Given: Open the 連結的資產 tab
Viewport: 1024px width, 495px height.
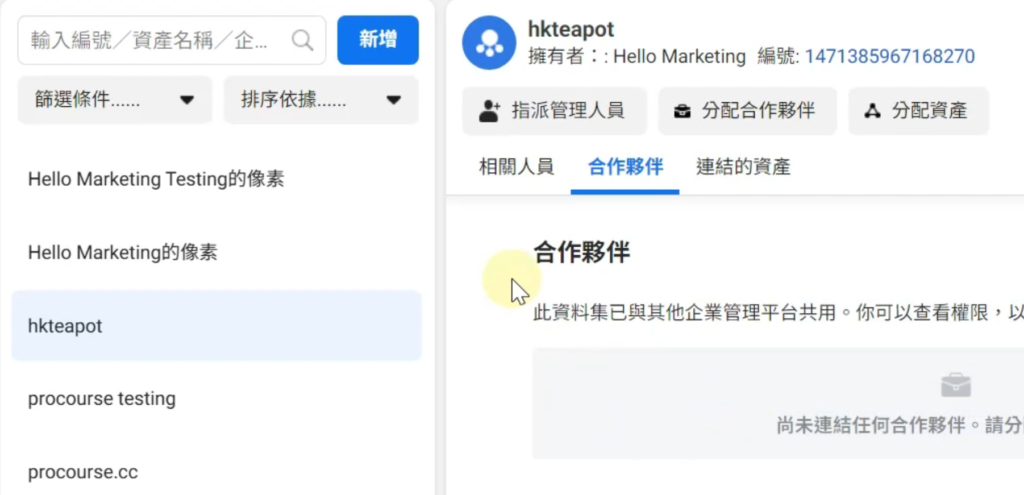Looking at the screenshot, I should 743,167.
